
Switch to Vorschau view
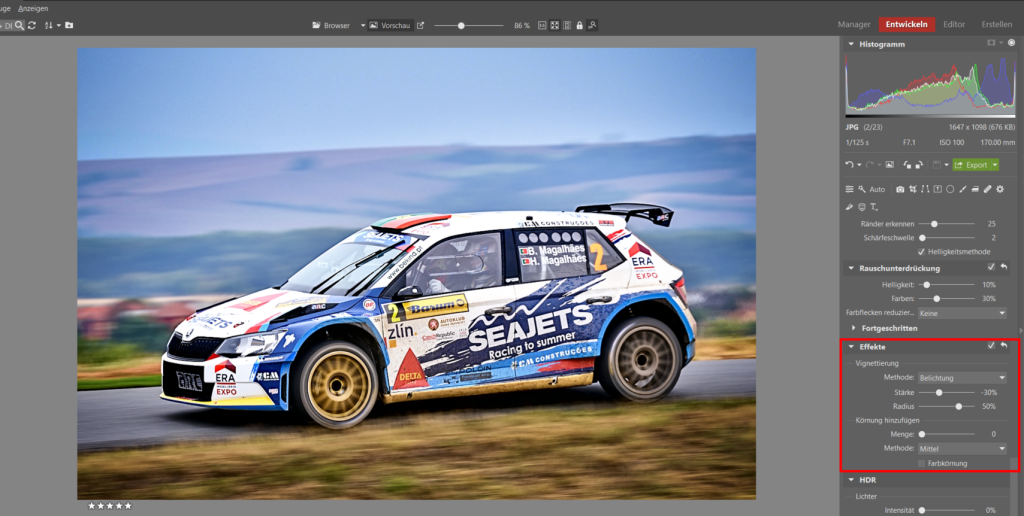tap(390, 25)
